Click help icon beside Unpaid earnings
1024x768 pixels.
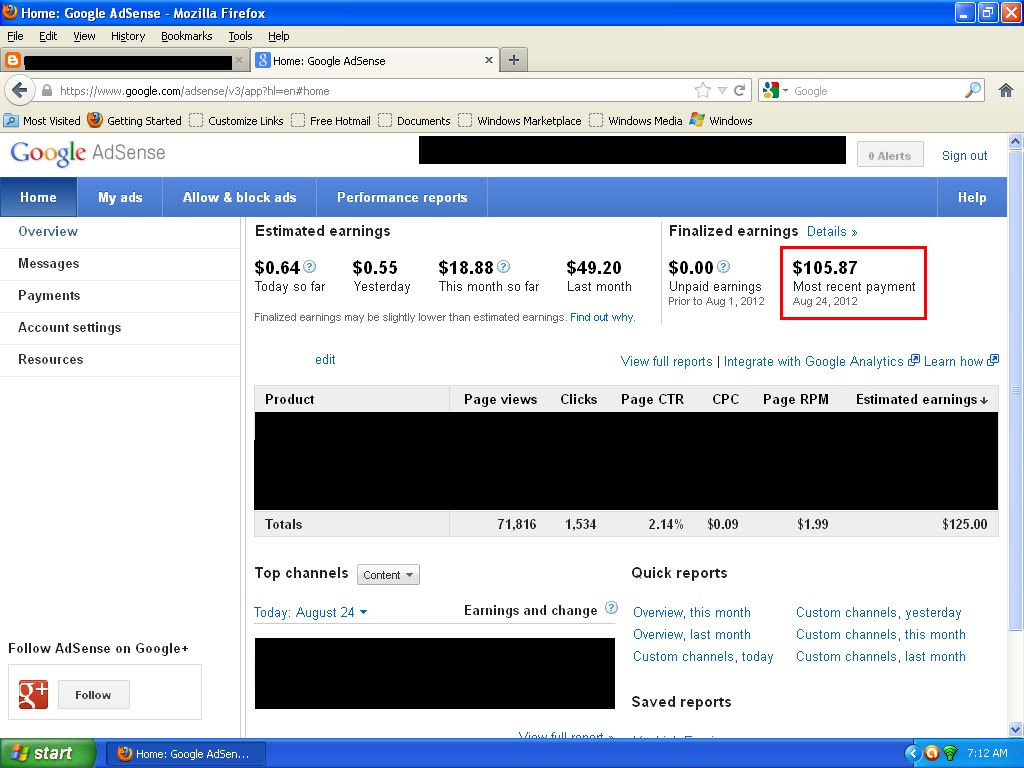pyautogui.click(x=724, y=266)
